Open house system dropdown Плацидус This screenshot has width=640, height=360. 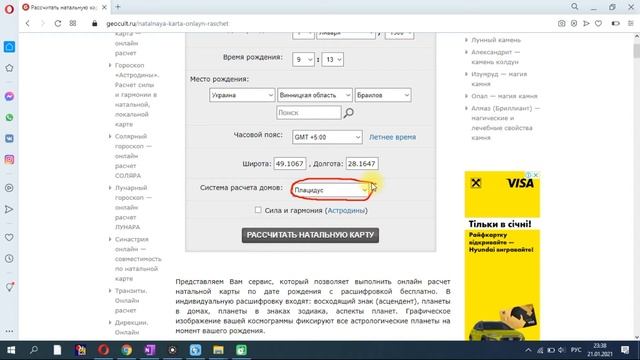point(330,190)
